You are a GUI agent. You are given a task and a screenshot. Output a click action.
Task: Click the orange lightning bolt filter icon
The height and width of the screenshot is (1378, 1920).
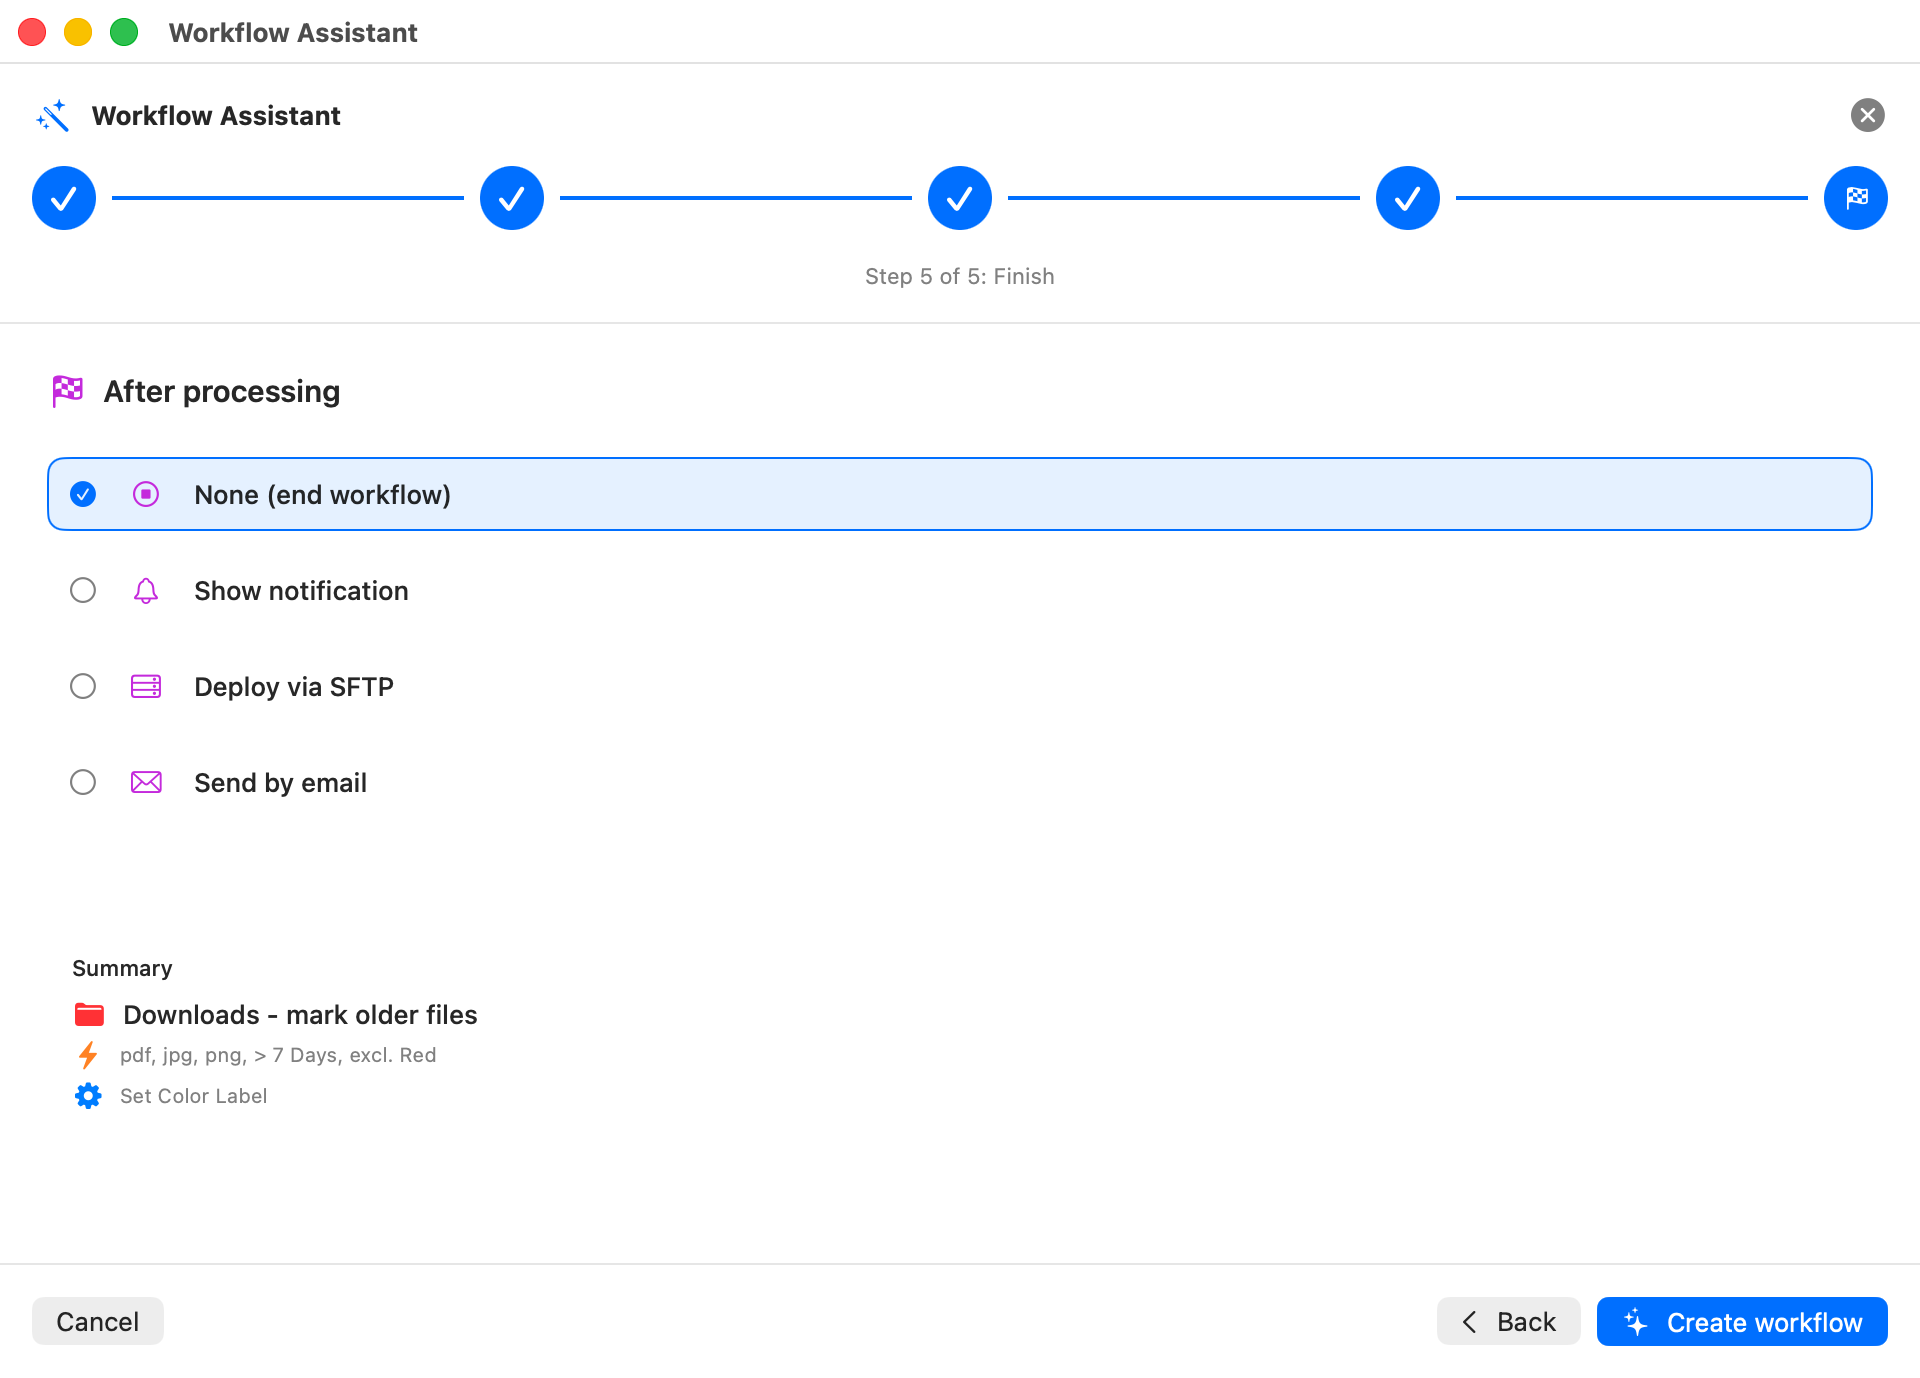pyautogui.click(x=88, y=1055)
